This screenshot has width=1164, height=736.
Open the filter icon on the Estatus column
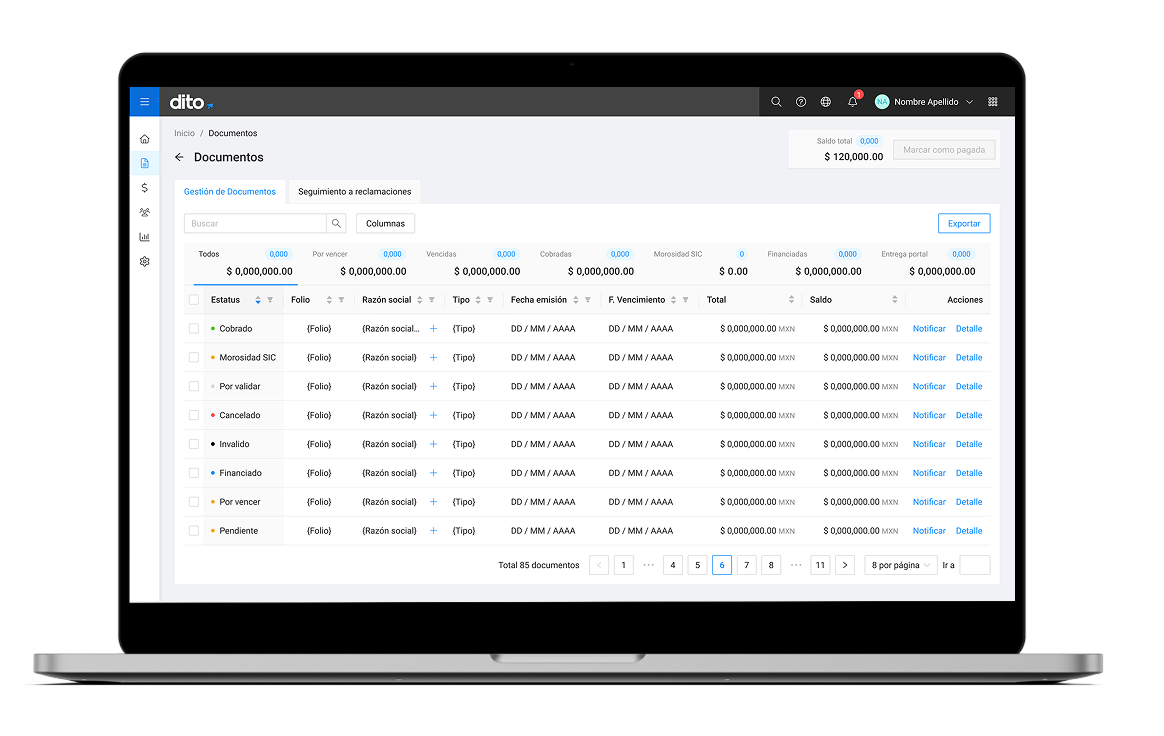coord(270,300)
